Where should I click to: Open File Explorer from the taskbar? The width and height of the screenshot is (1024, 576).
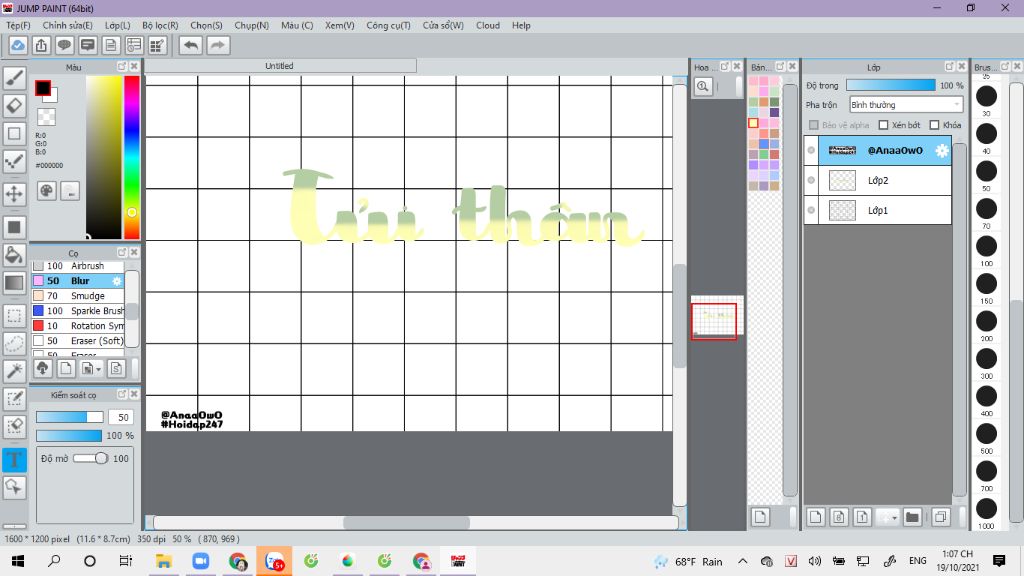tap(163, 561)
